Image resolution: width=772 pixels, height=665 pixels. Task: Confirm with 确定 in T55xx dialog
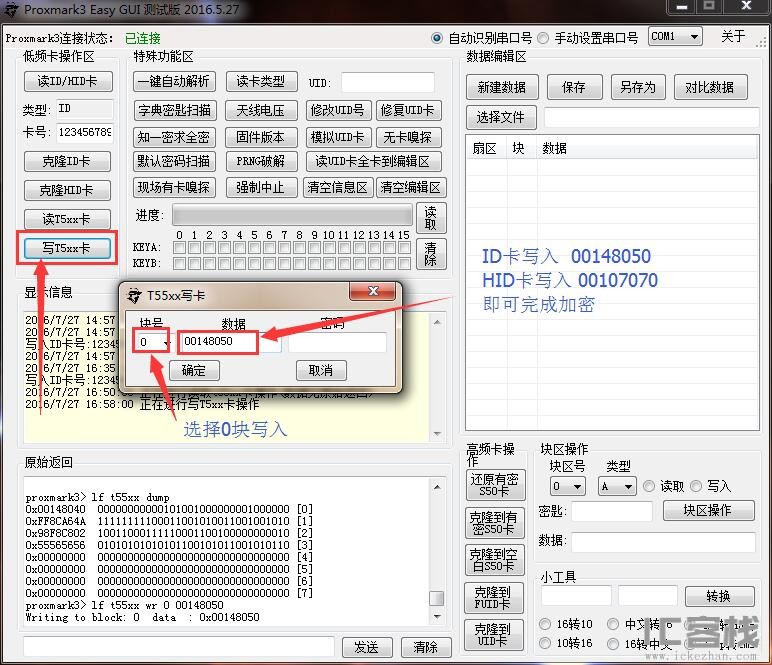(194, 370)
